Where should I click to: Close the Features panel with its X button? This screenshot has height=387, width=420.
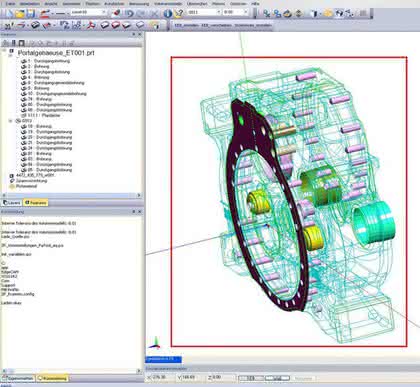click(x=140, y=34)
